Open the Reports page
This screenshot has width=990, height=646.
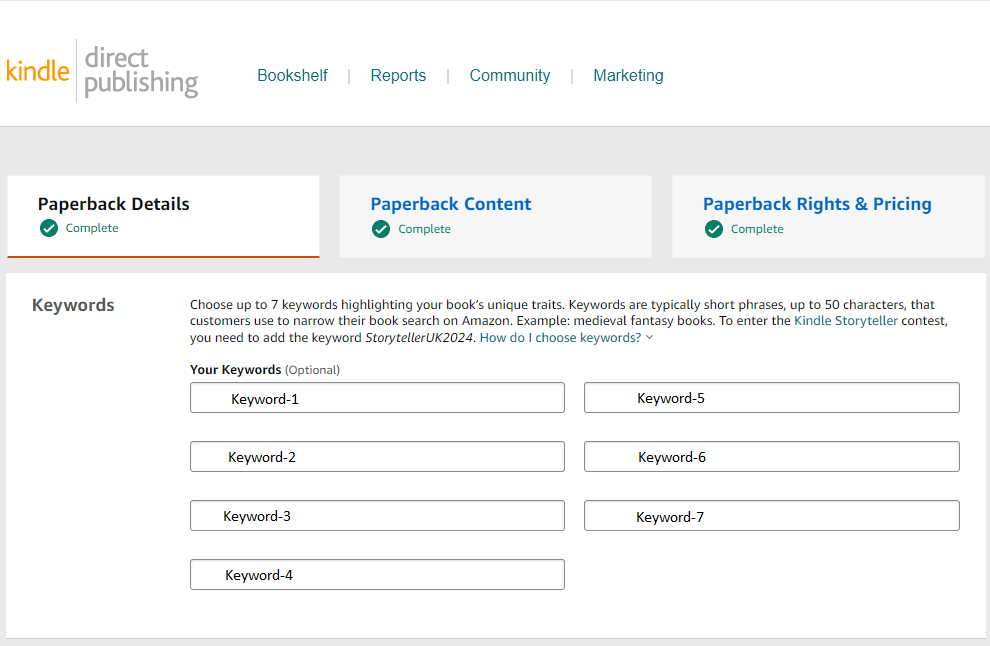(398, 75)
